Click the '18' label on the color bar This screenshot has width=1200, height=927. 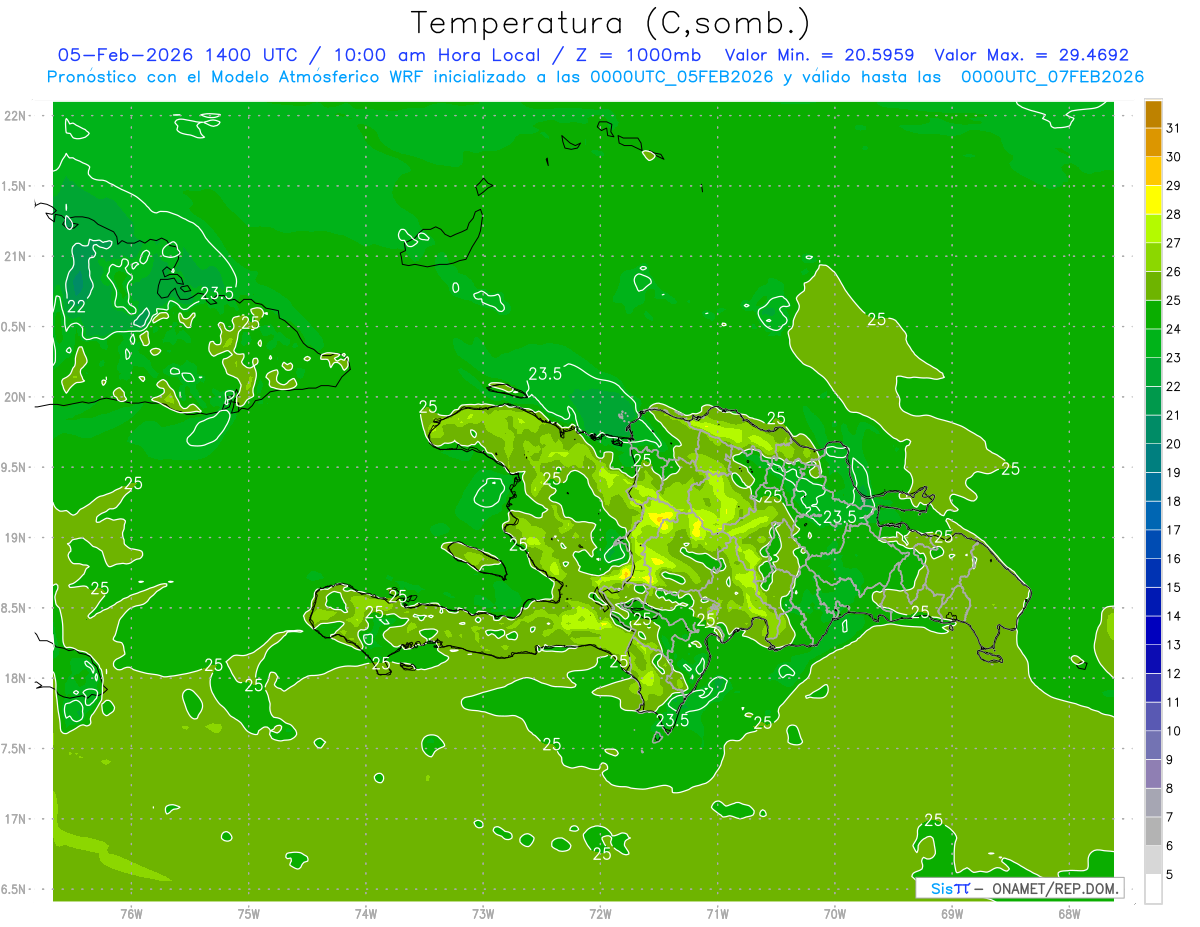1174,501
